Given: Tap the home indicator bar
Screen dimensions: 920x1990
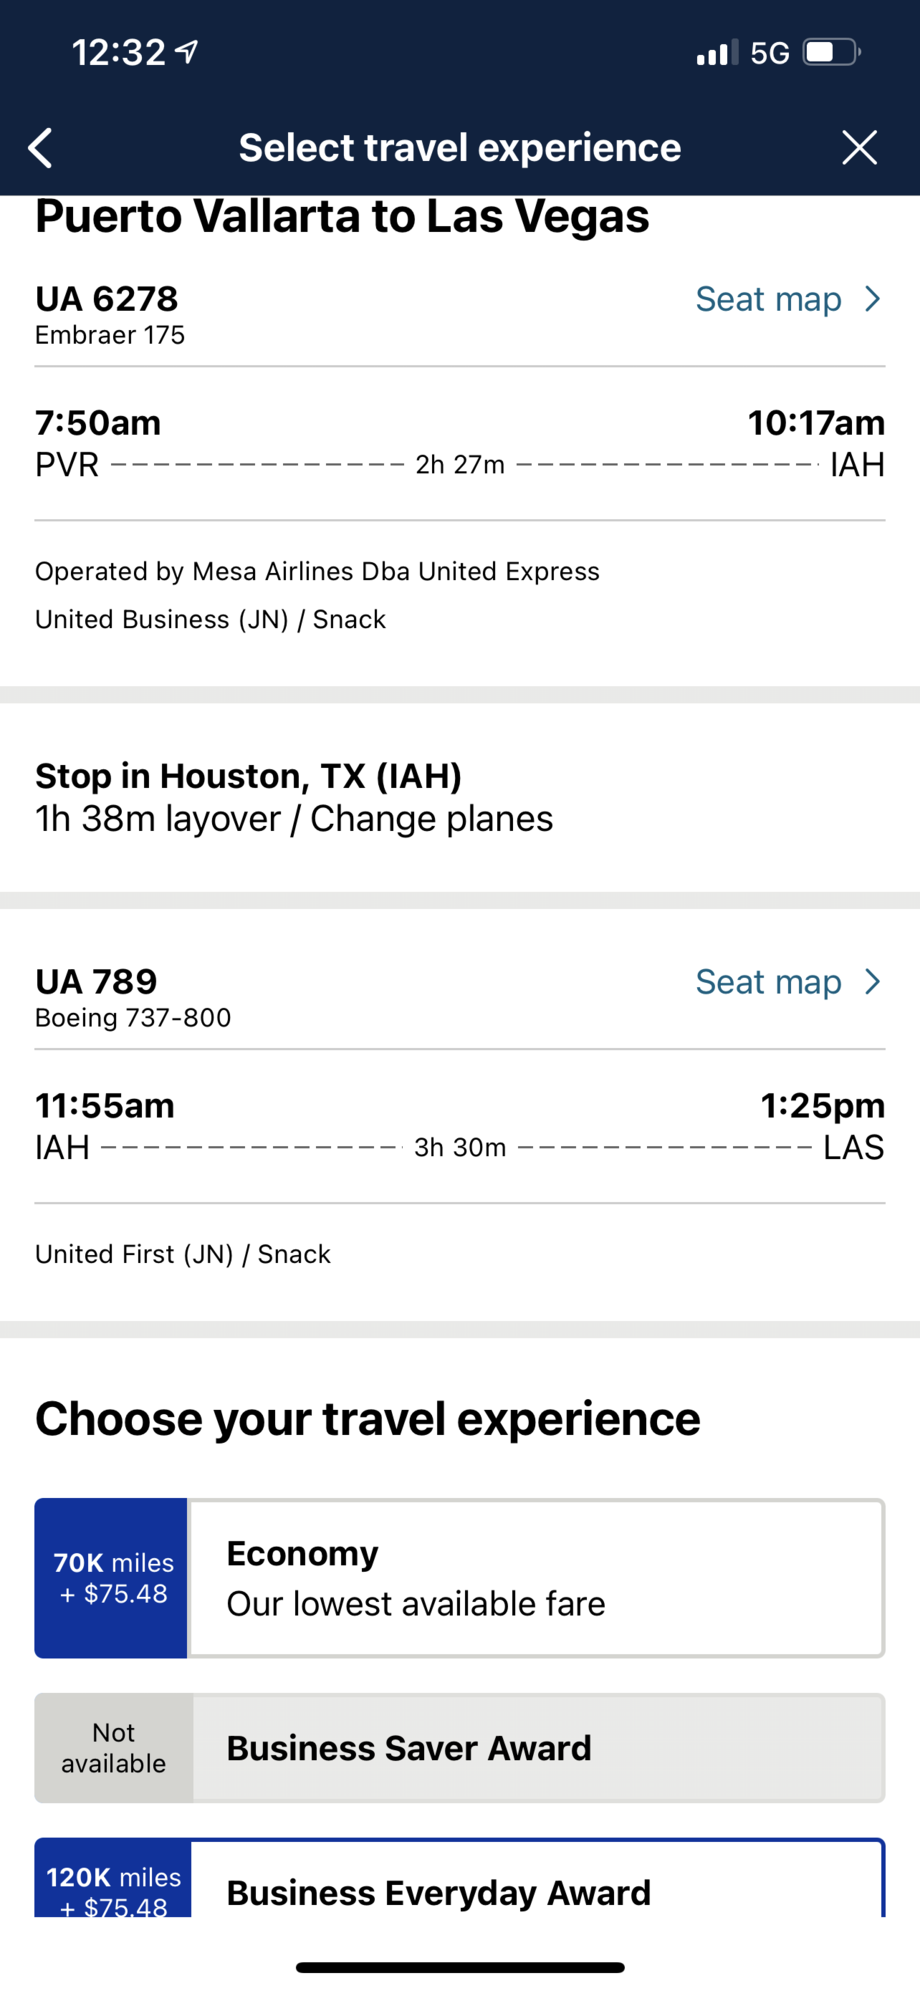Looking at the screenshot, I should point(460,1967).
